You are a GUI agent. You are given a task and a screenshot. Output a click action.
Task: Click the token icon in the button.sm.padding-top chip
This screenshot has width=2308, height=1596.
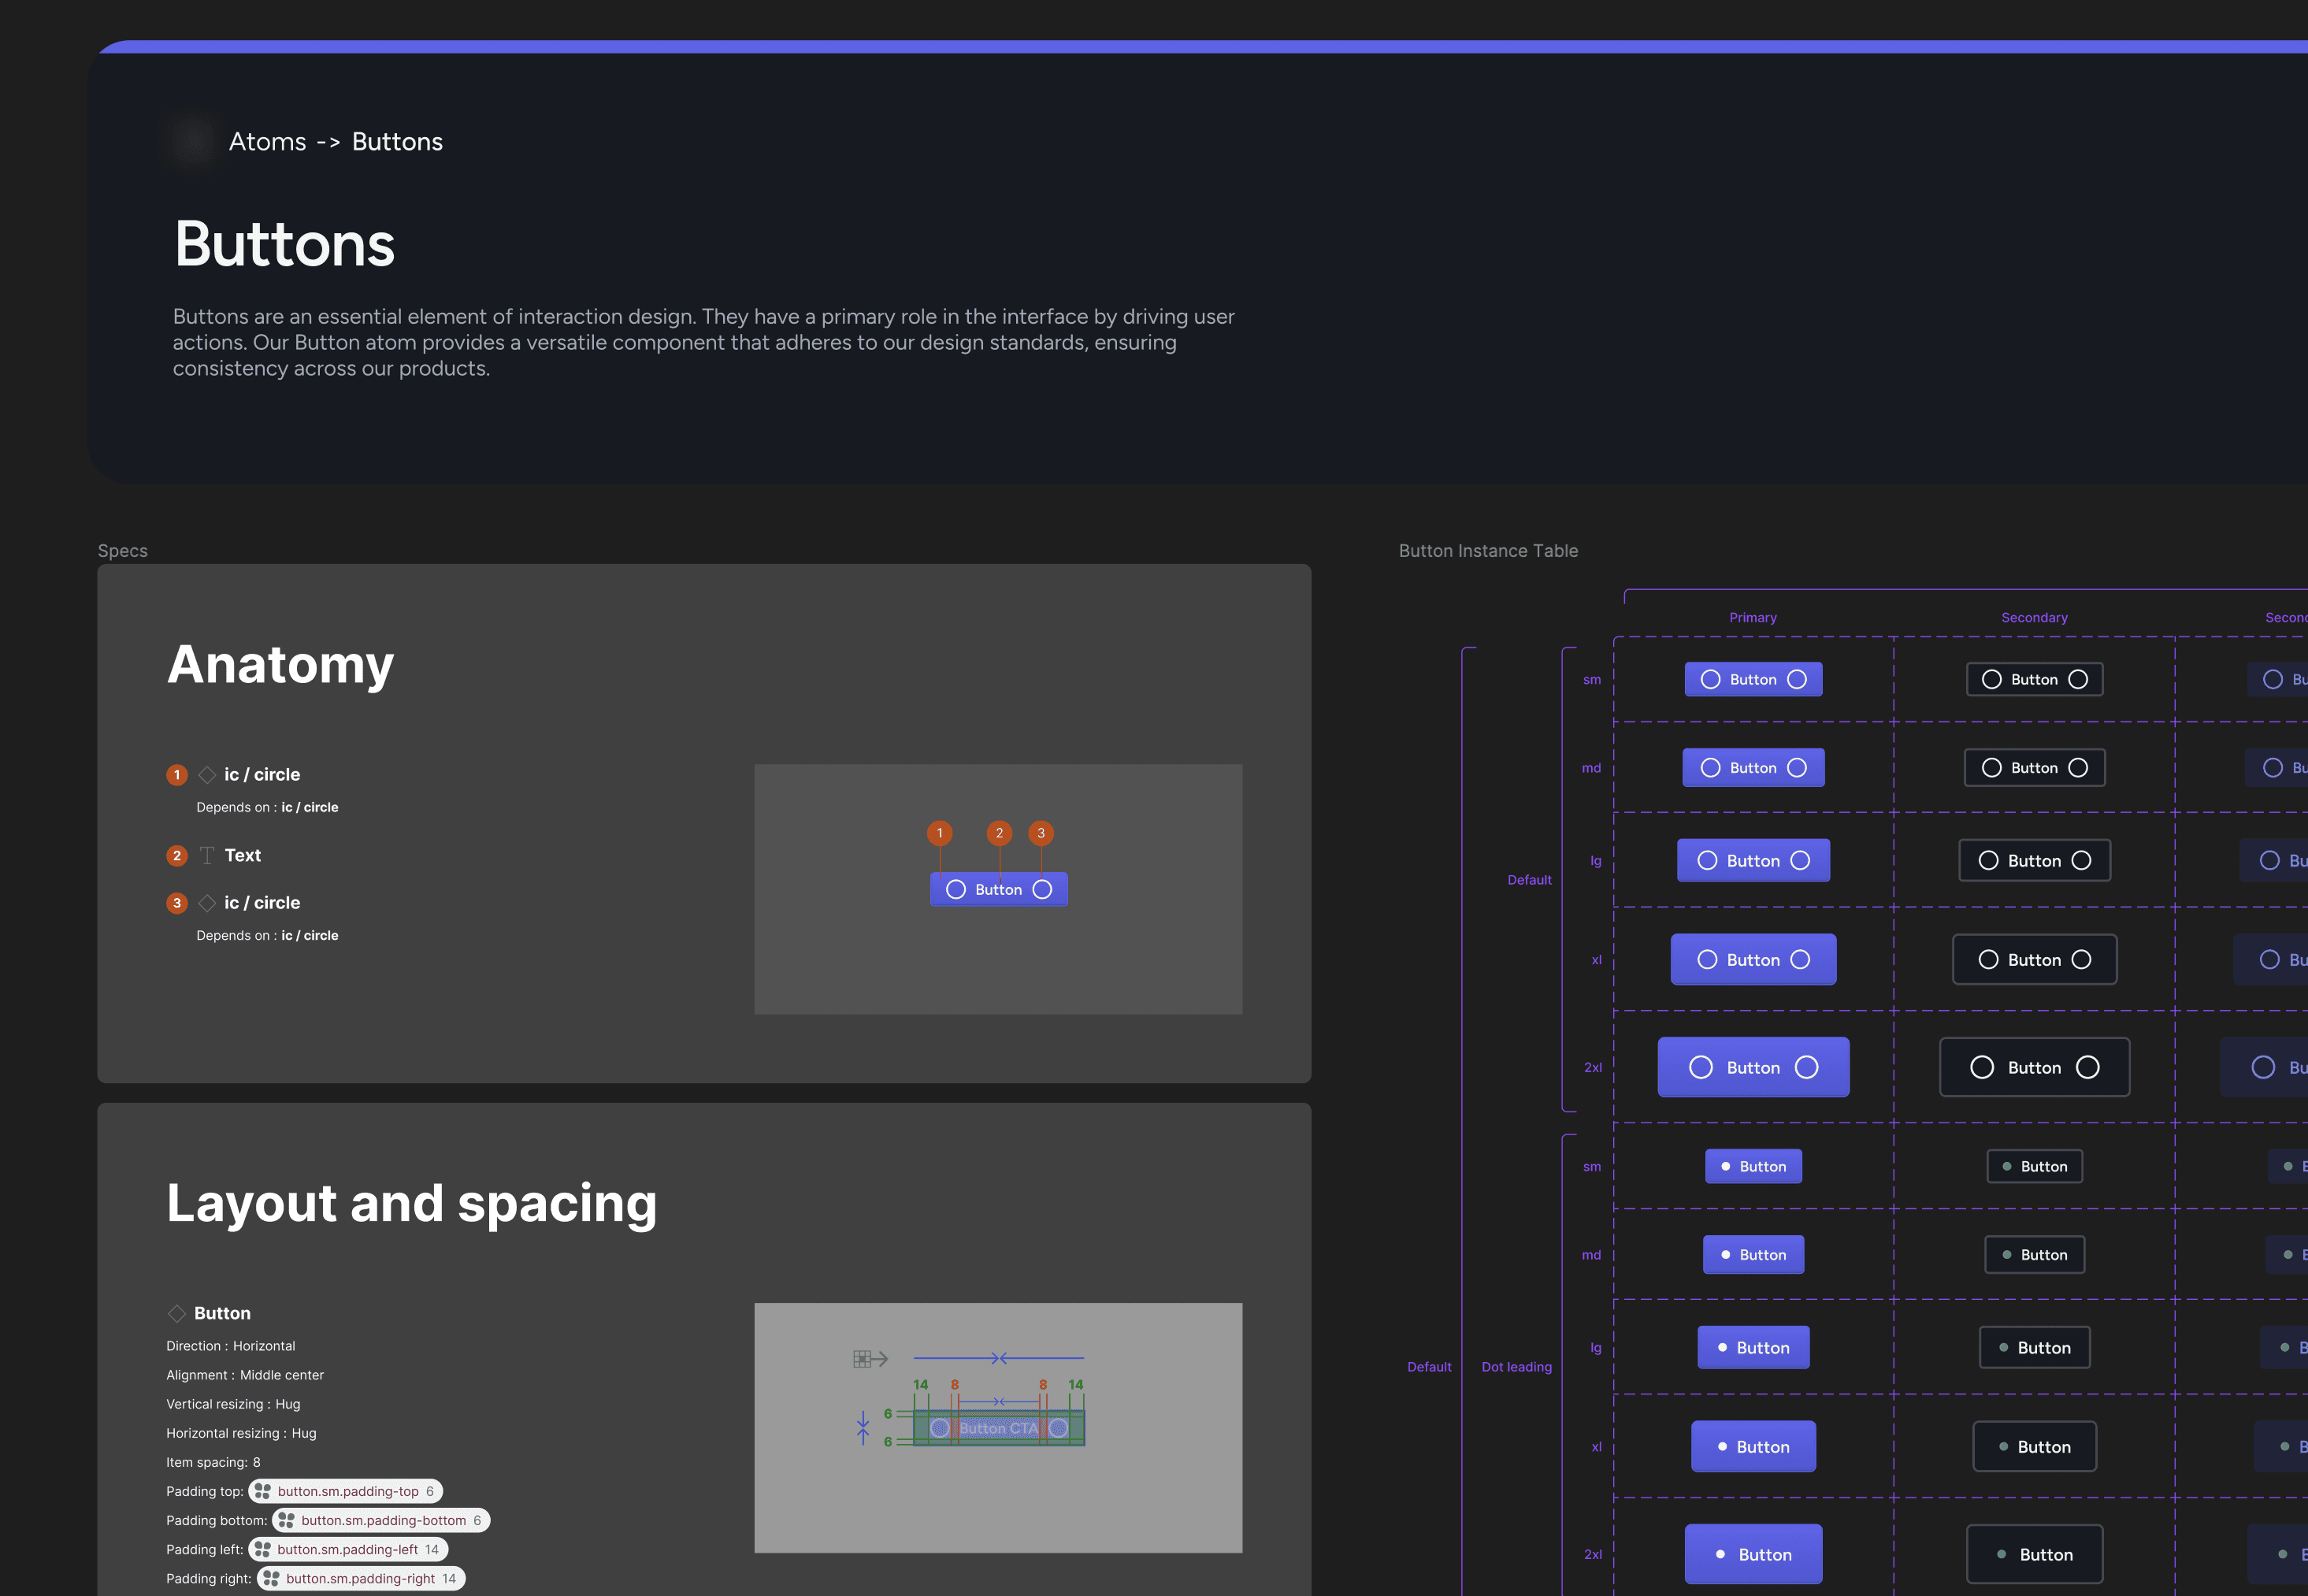click(262, 1491)
